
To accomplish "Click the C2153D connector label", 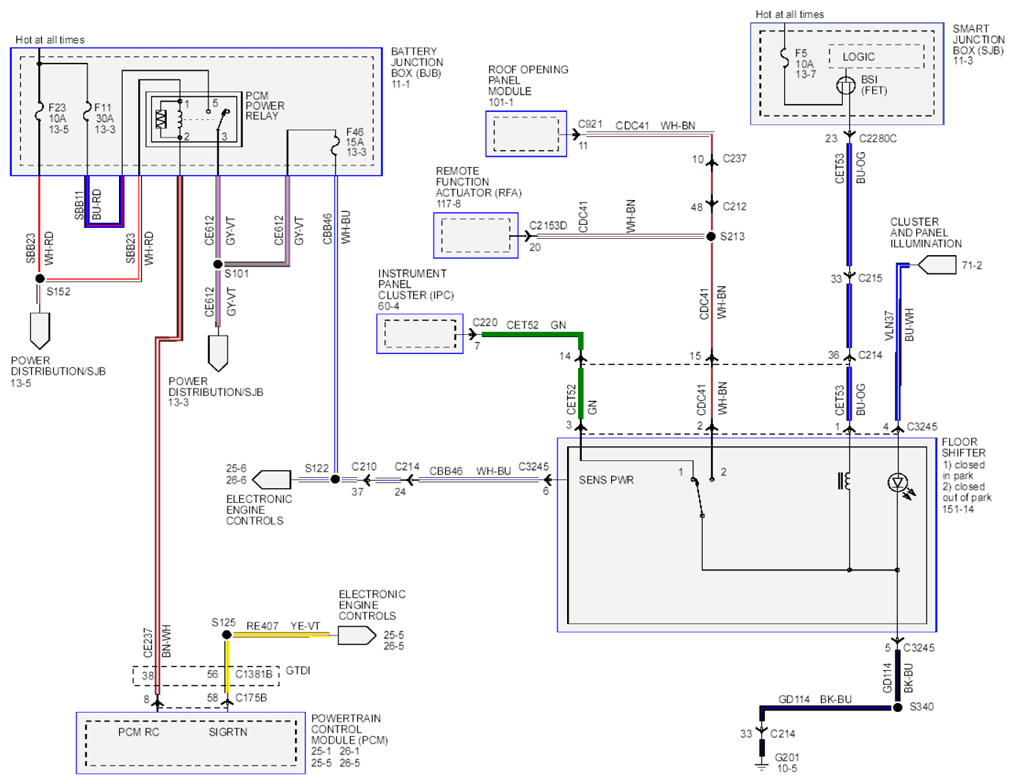I will [548, 226].
